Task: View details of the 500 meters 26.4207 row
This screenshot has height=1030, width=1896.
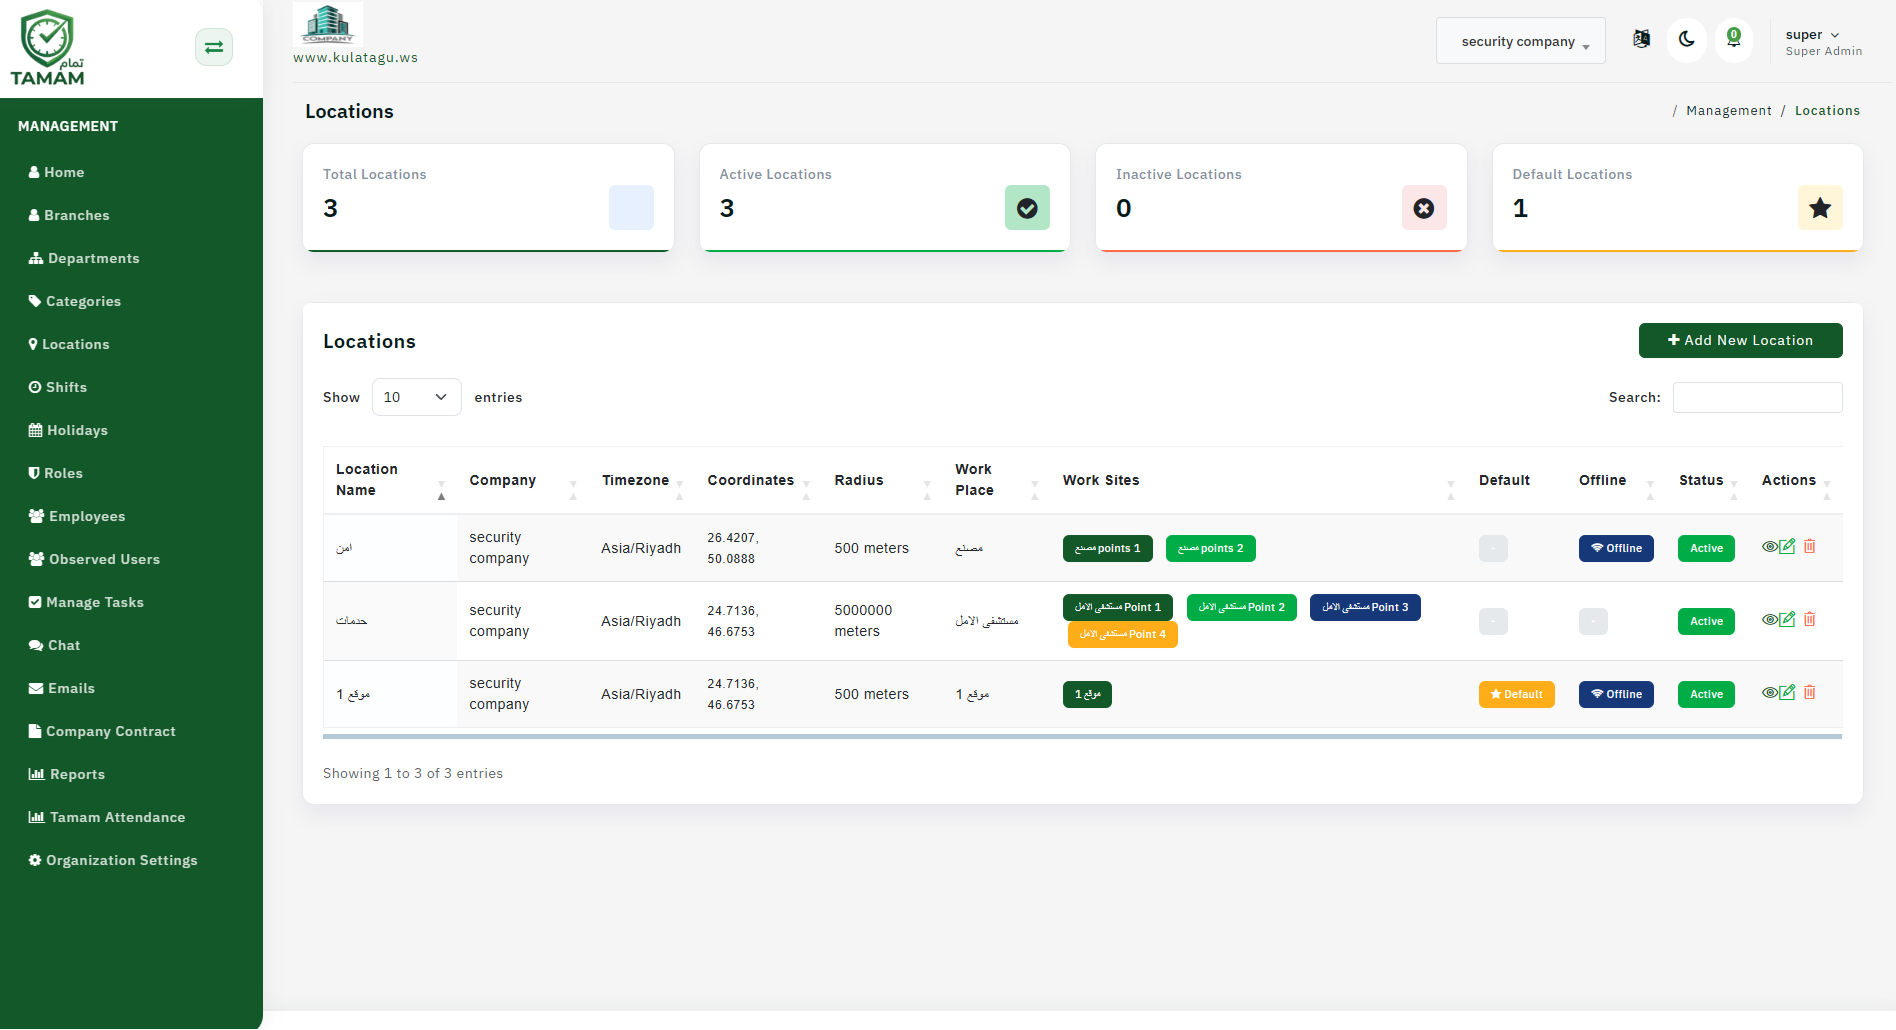Action: click(1769, 547)
